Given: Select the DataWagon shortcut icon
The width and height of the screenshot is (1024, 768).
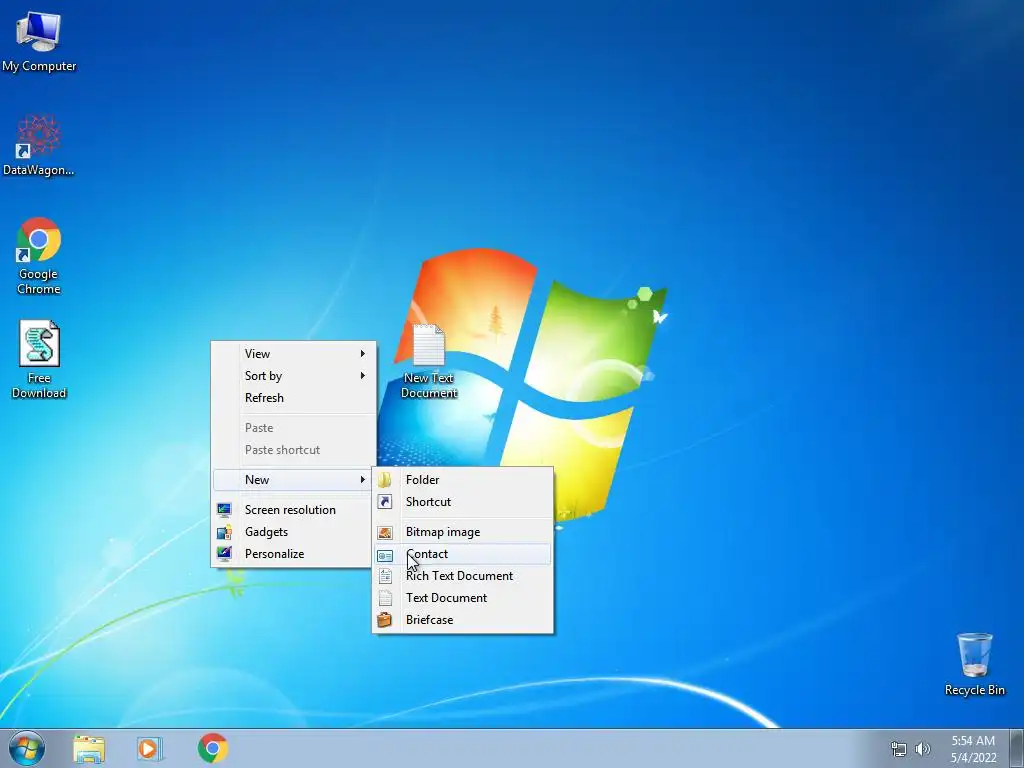Looking at the screenshot, I should coord(39,146).
